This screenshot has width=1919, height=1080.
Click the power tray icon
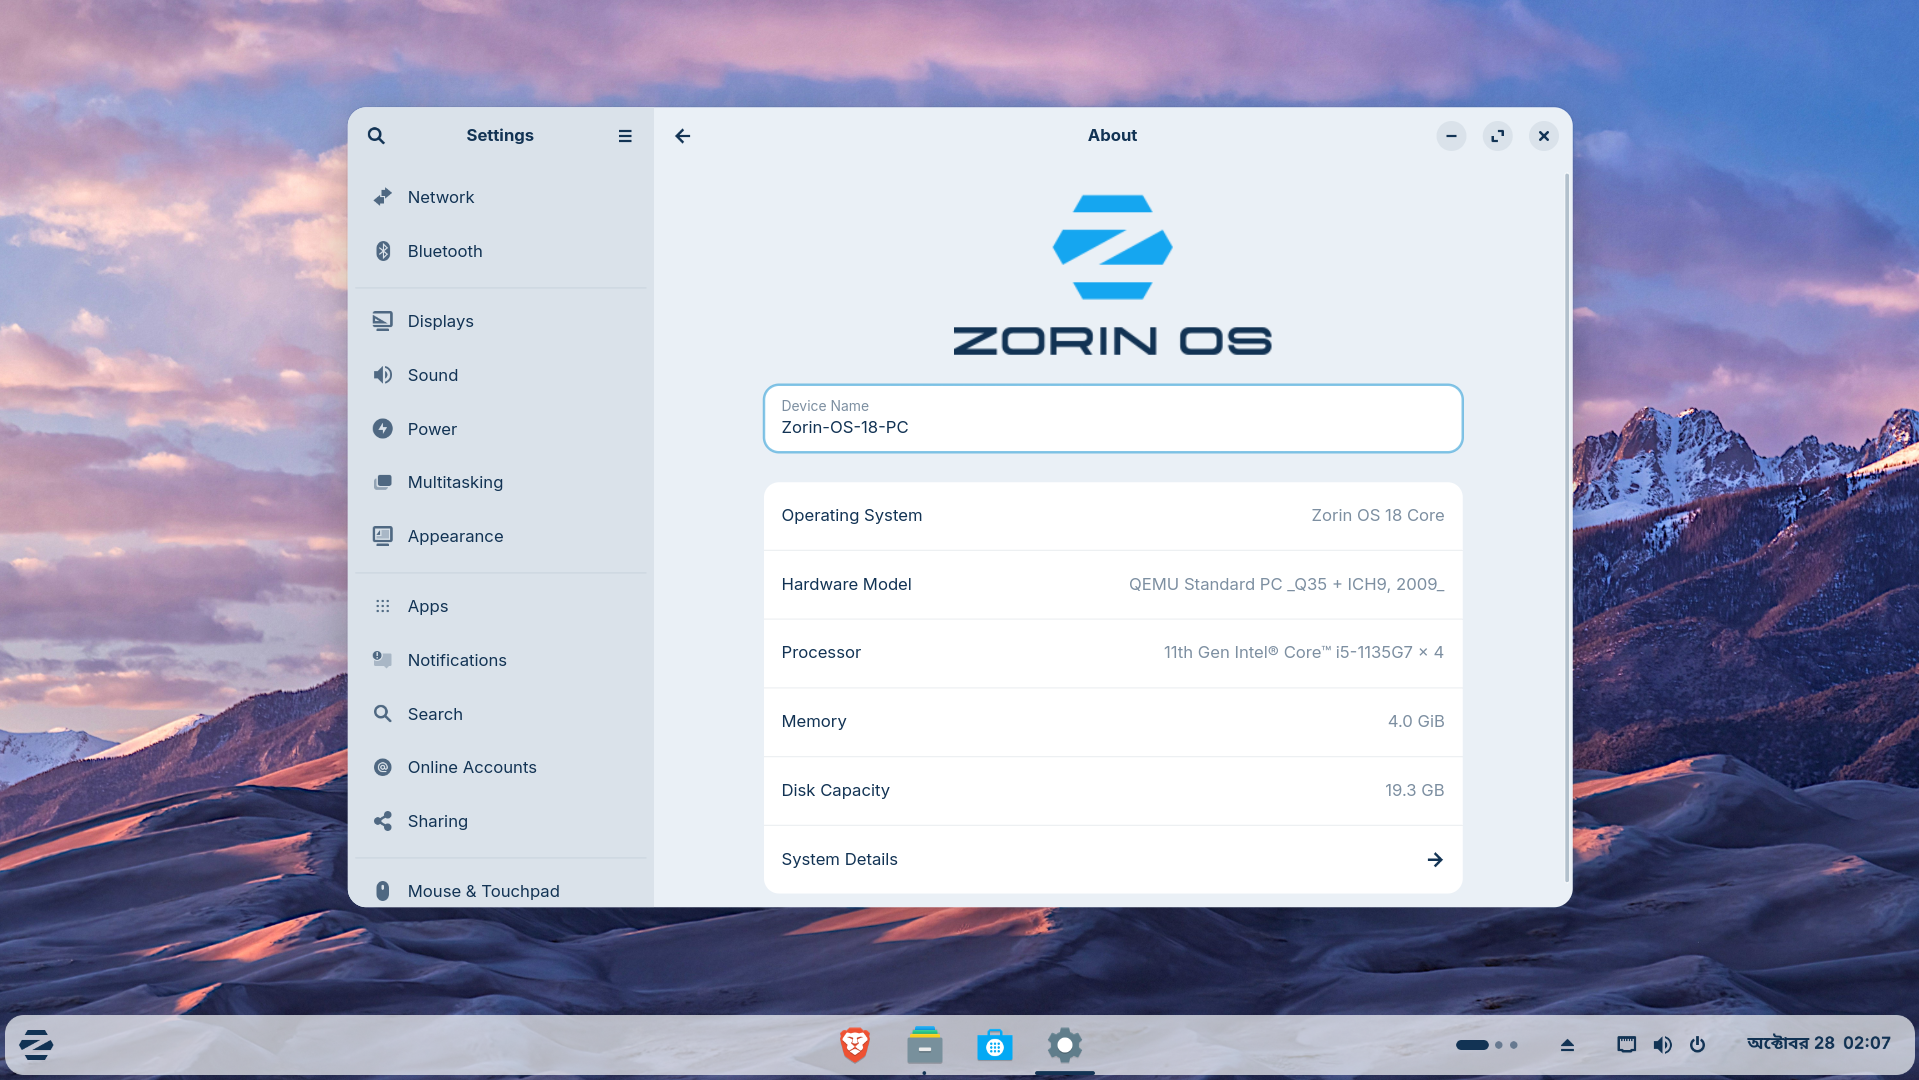coord(1697,1044)
